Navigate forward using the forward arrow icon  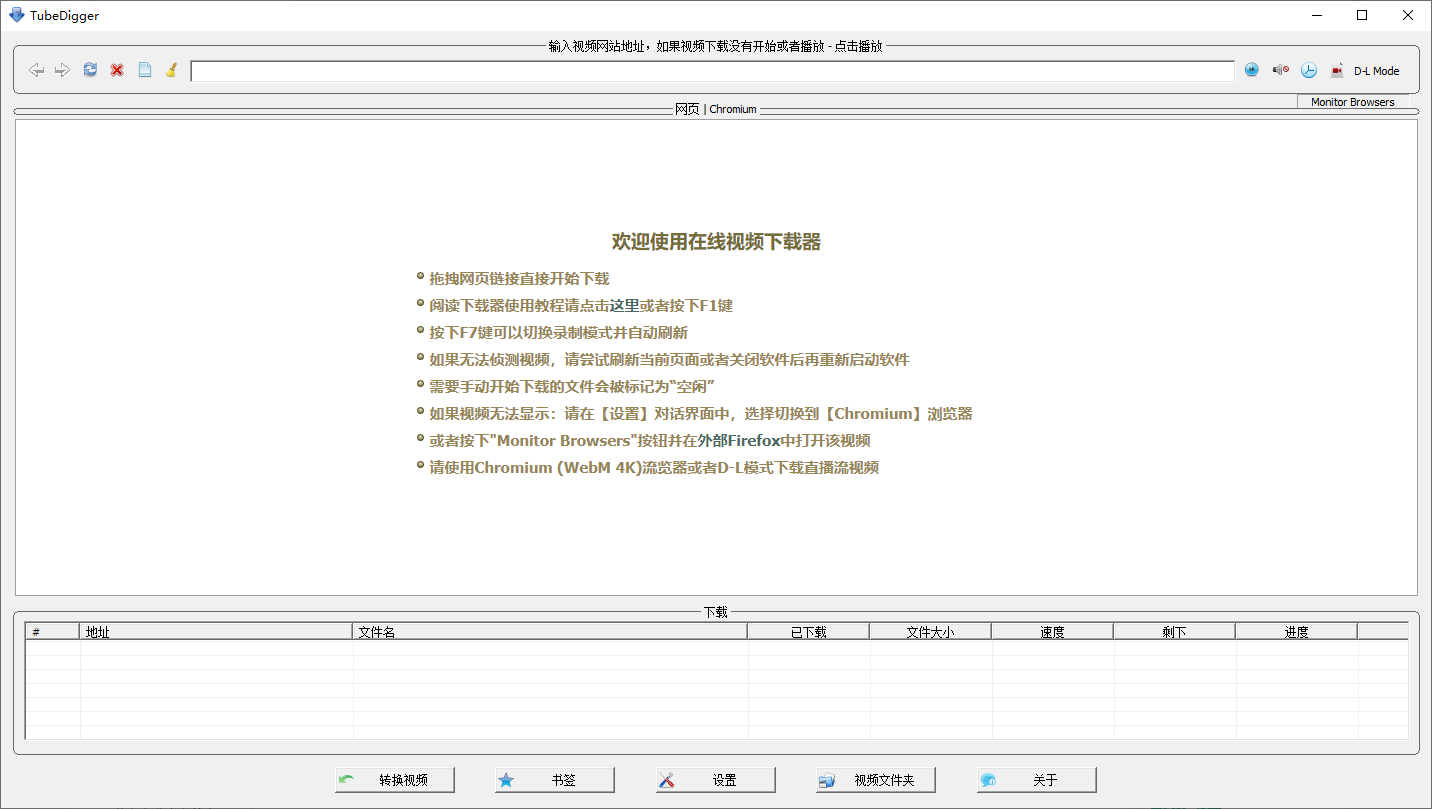(x=62, y=69)
